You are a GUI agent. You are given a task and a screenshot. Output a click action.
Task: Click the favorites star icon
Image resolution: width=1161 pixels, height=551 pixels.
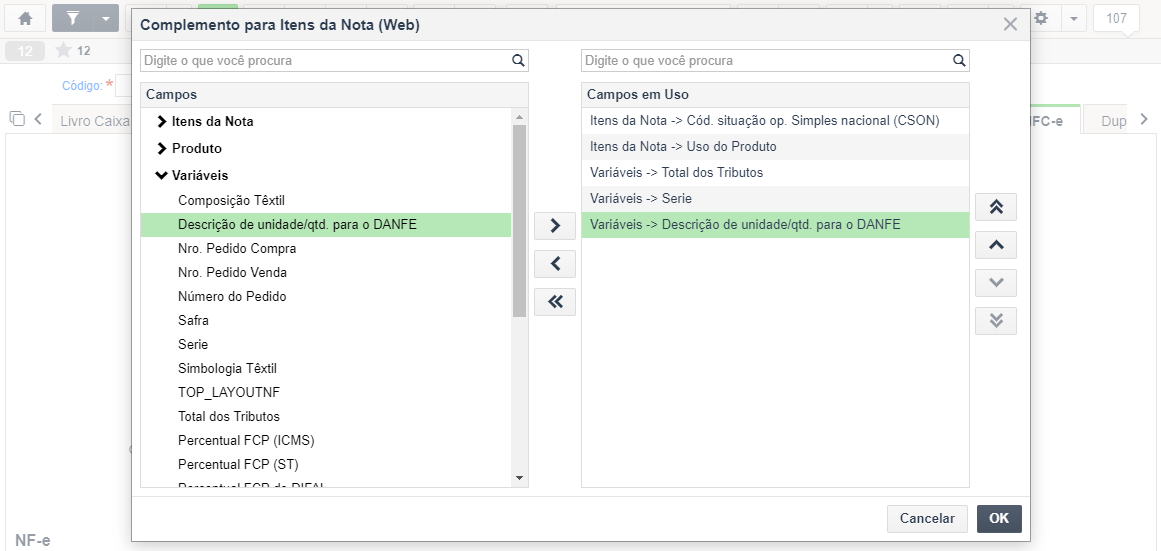(64, 50)
